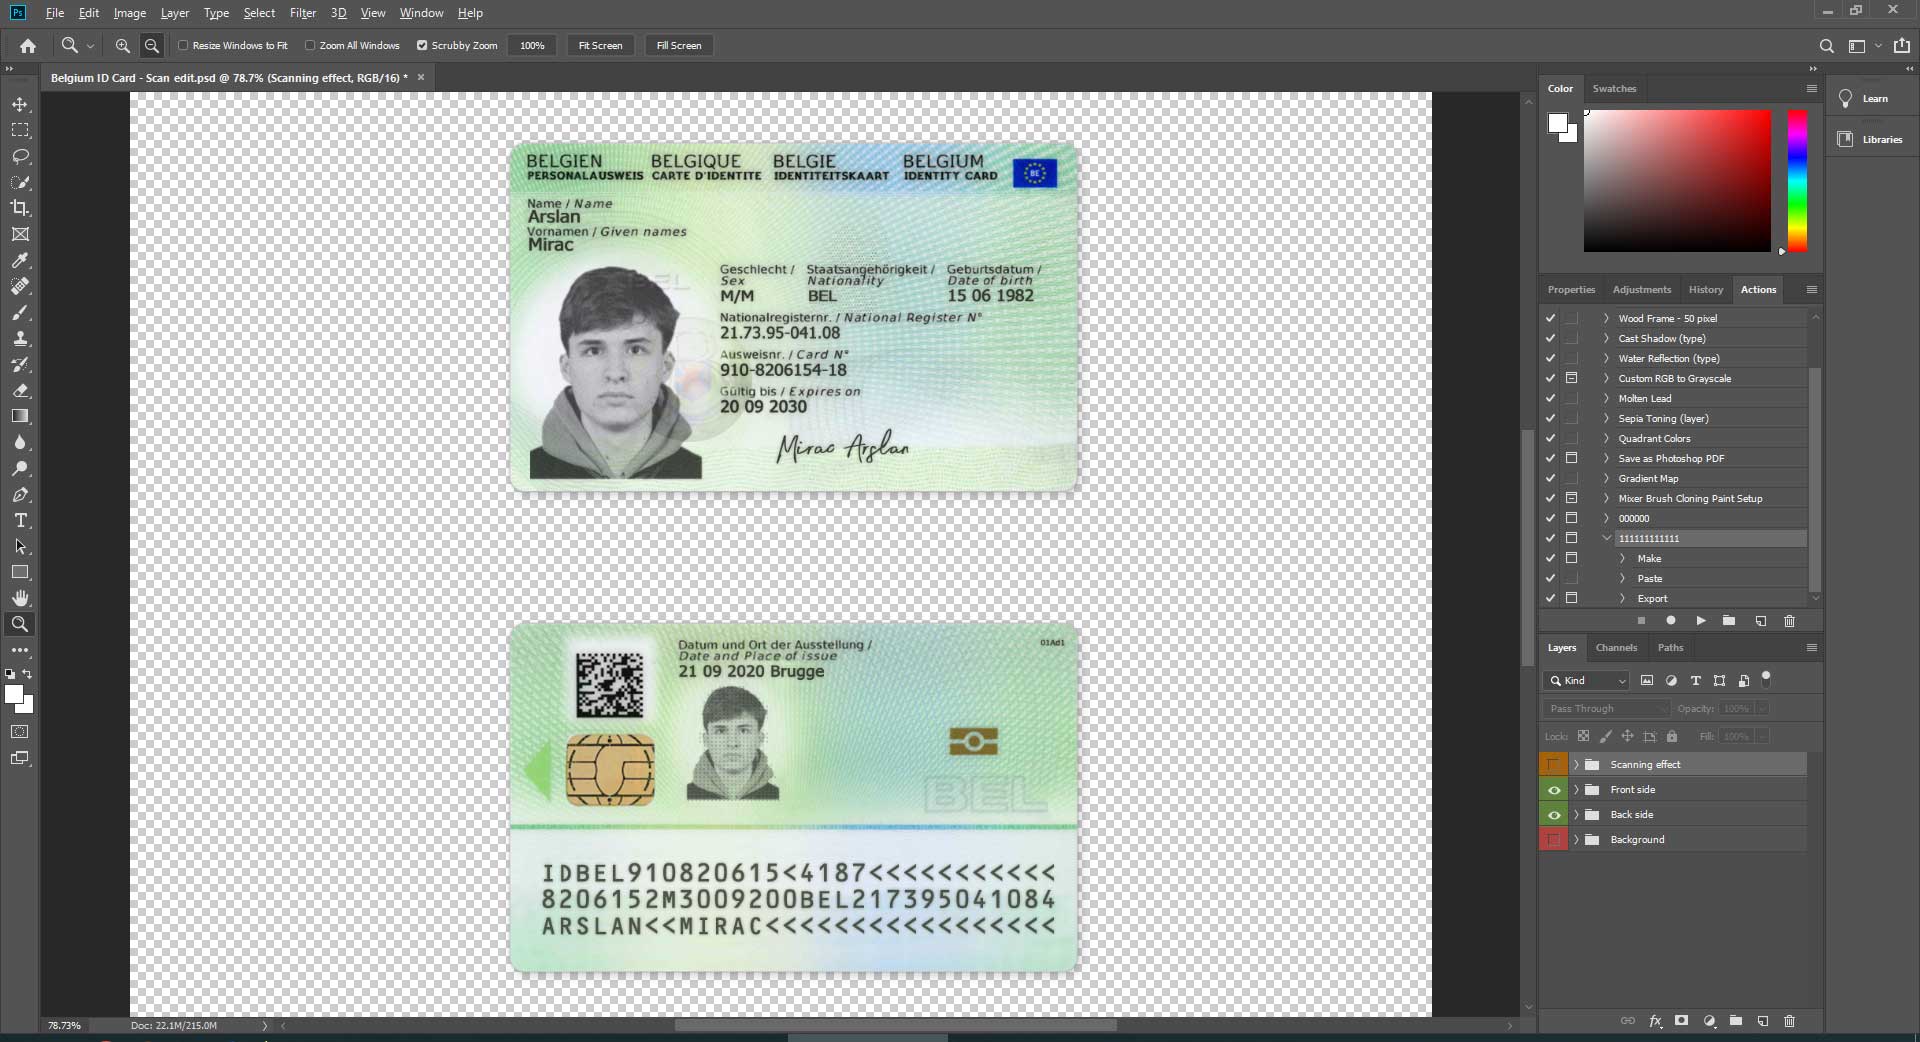Click the rainbow hue slider strip
The height and width of the screenshot is (1042, 1920).
(x=1797, y=180)
